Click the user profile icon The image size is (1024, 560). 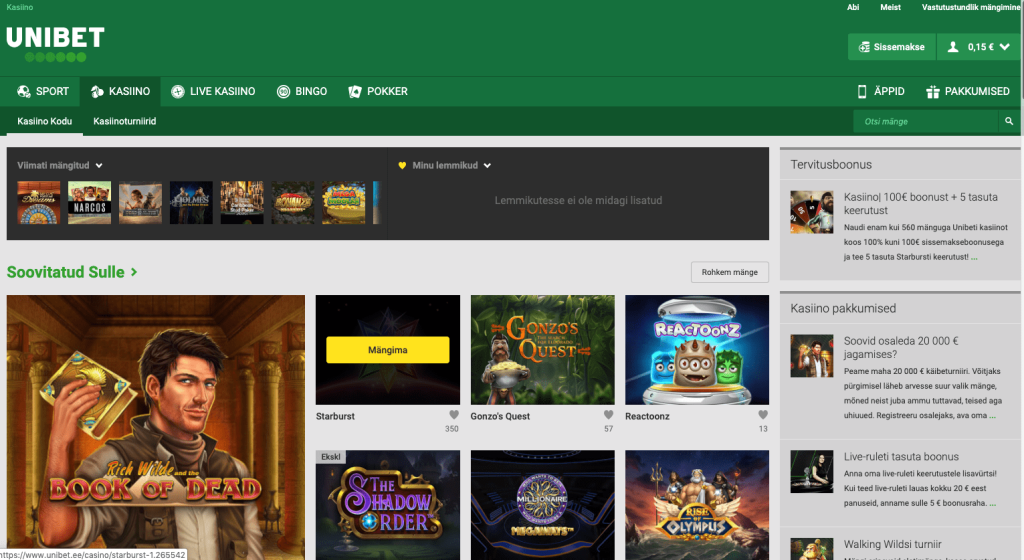[x=953, y=47]
